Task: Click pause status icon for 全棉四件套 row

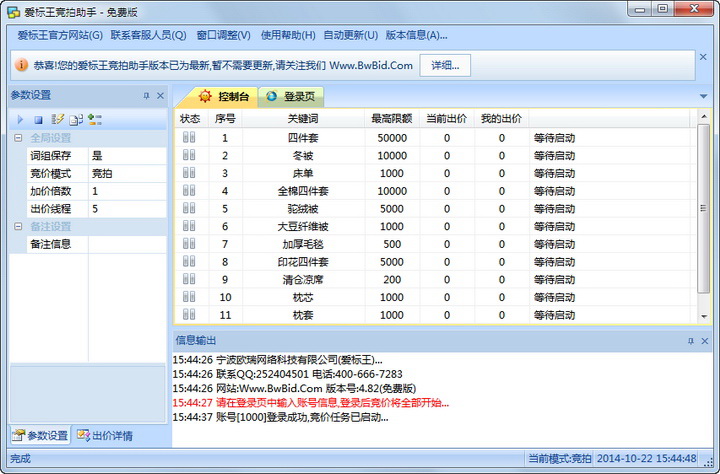Action: coord(189,191)
